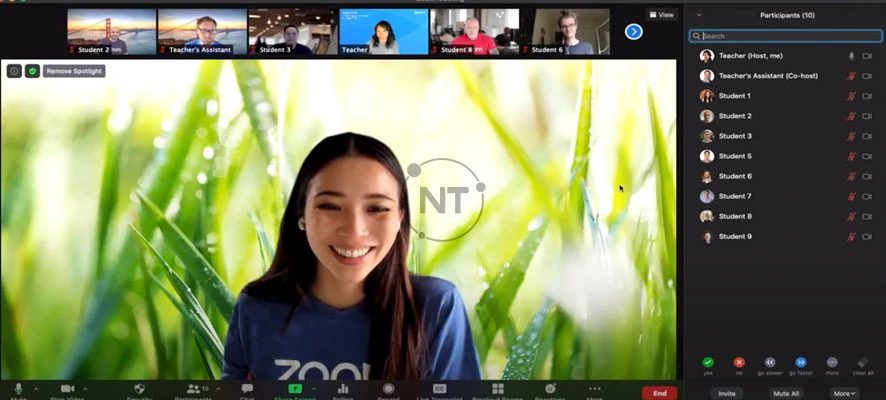Click the green Share Screen icon
The image size is (886, 400).
pyautogui.click(x=295, y=389)
